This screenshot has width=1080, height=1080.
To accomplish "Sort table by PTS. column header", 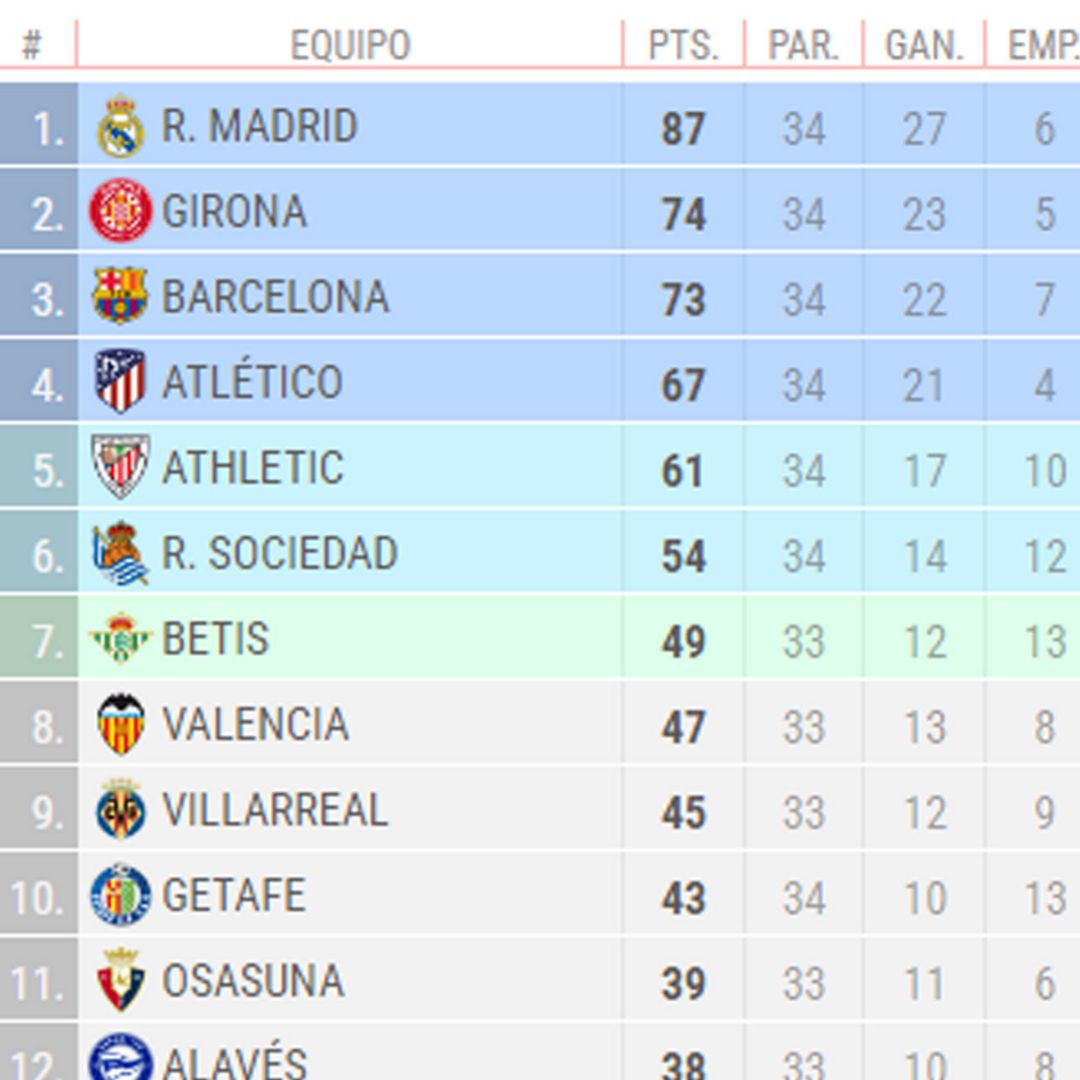I will pos(683,45).
